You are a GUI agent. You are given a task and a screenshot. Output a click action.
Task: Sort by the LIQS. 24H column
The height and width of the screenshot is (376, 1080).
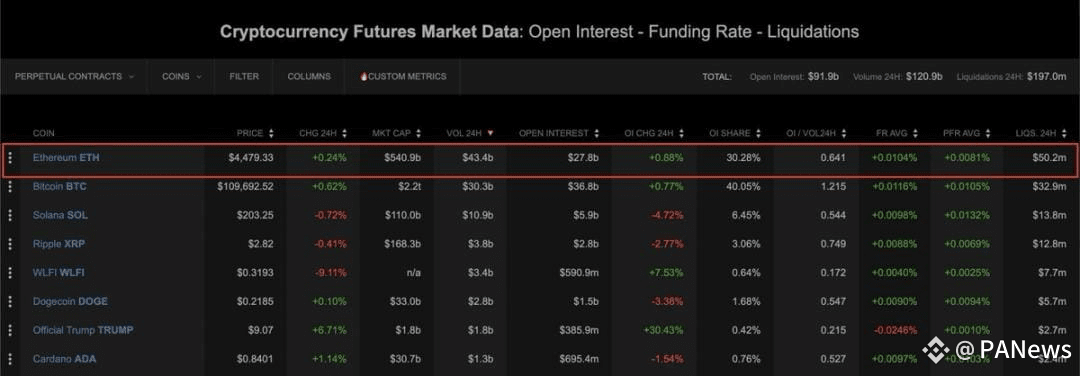1041,133
